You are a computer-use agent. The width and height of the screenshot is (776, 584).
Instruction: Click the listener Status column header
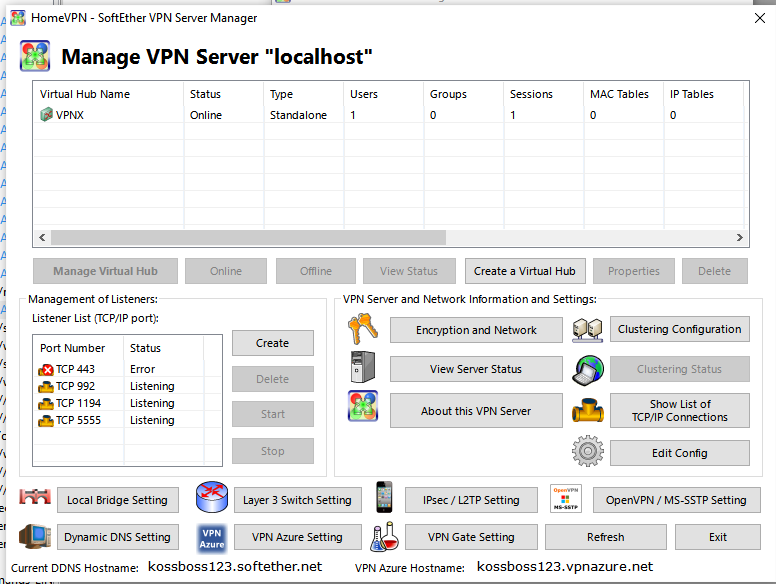(x=163, y=348)
